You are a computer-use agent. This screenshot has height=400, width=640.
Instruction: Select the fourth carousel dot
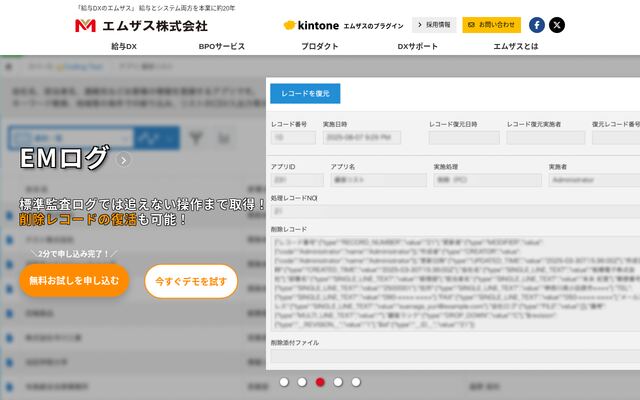coord(338,382)
